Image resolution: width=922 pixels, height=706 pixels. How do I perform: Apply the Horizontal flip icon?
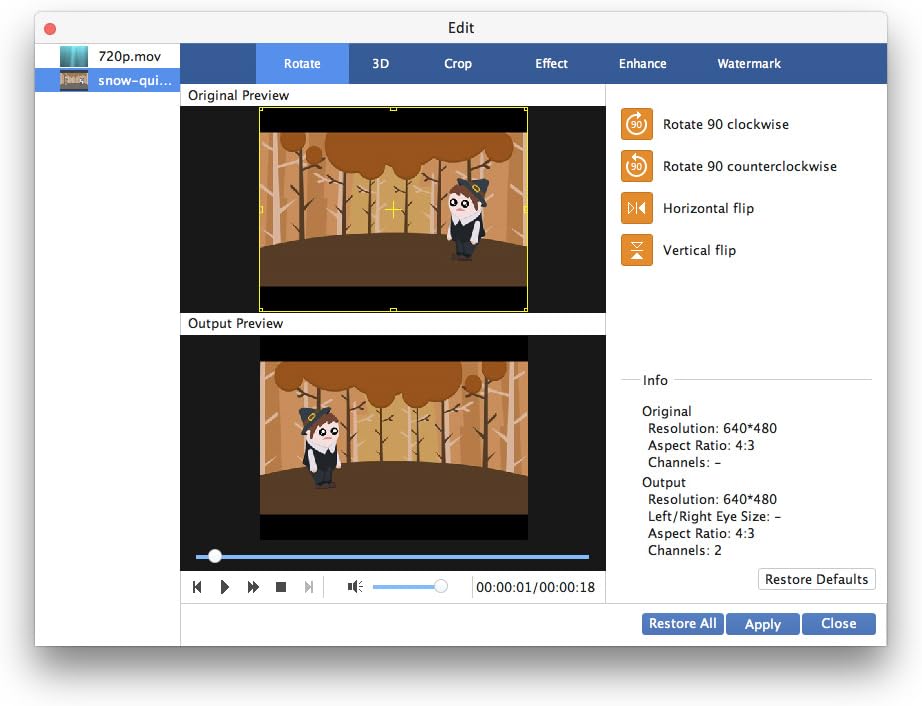(x=636, y=208)
